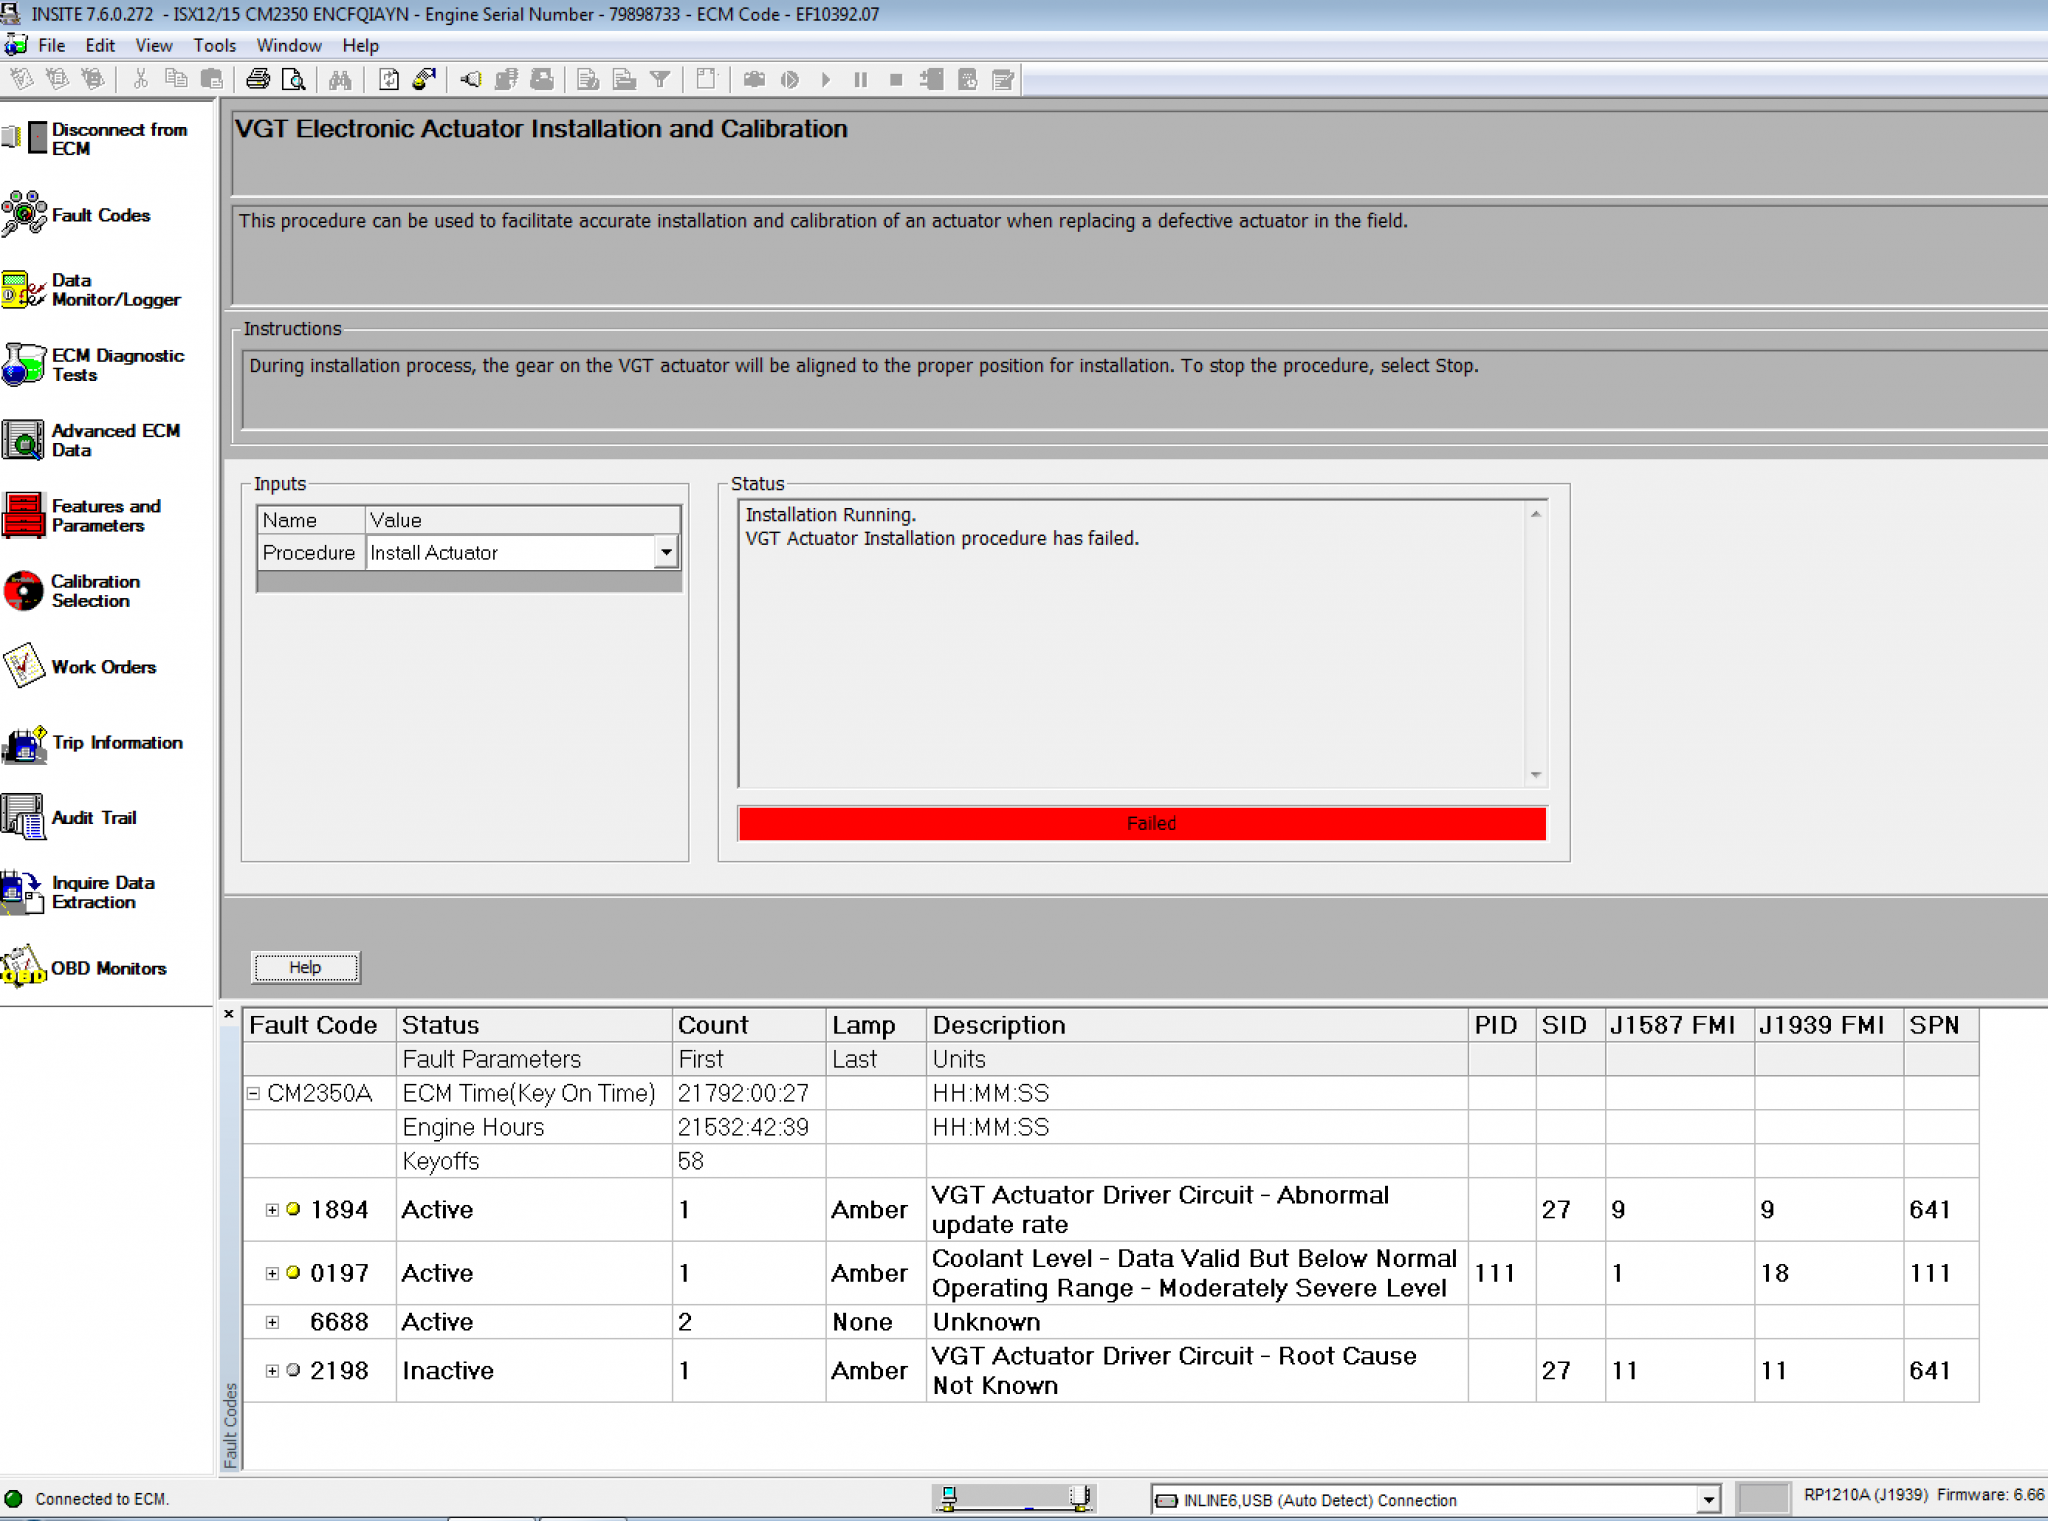Click the Filter funnel toolbar icon

click(x=660, y=79)
